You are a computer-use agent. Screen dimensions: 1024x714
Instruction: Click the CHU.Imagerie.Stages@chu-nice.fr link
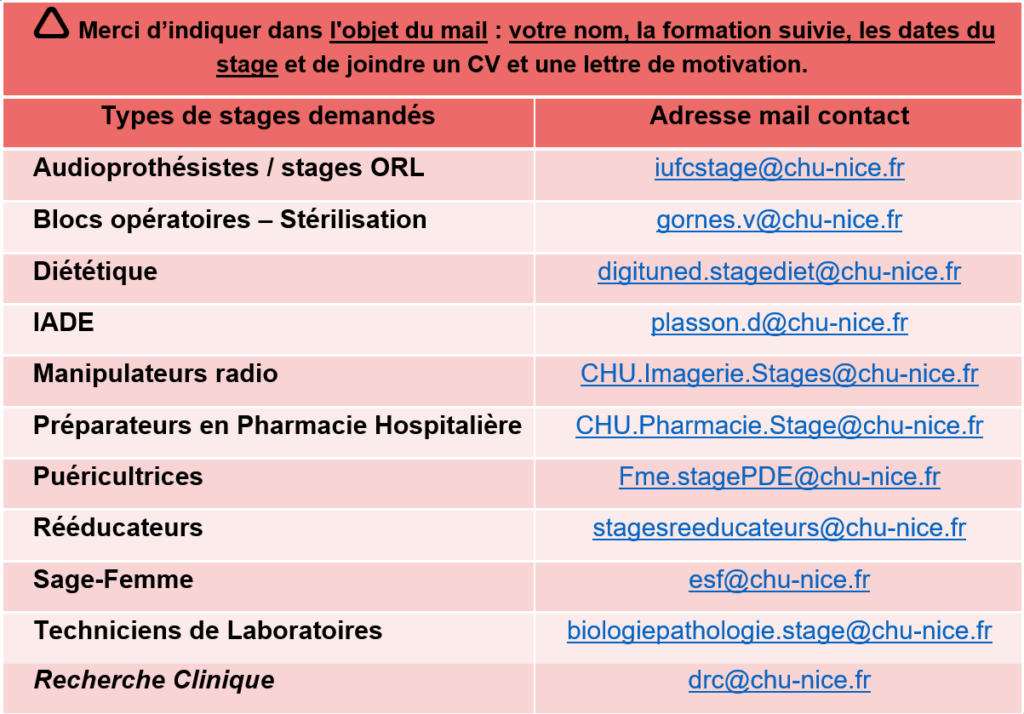[x=779, y=374]
